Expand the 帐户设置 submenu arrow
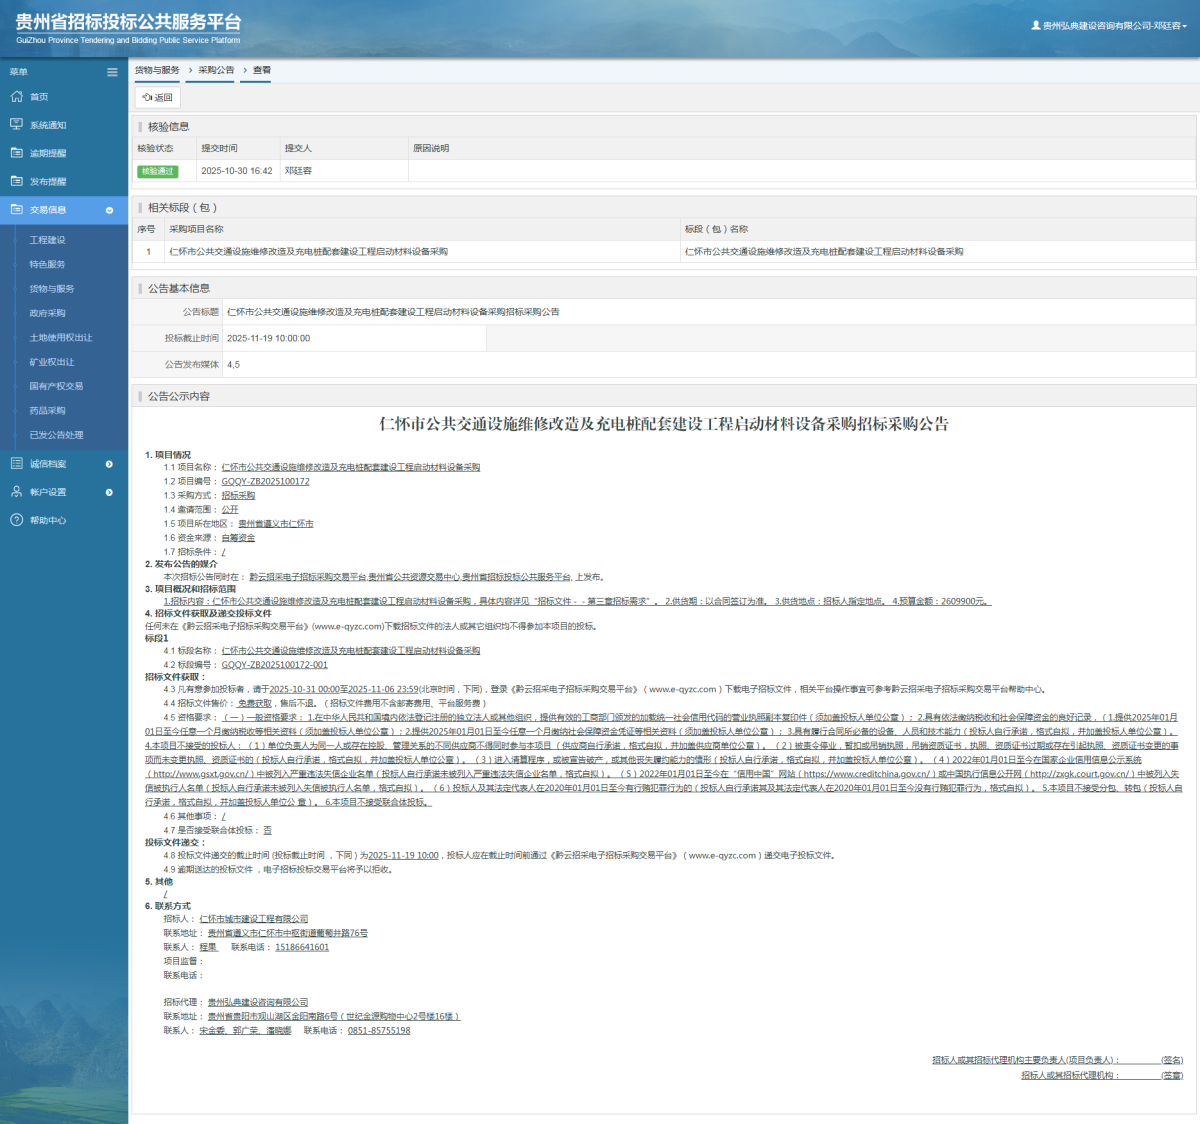Viewport: 1200px width, 1124px height. [x=109, y=492]
